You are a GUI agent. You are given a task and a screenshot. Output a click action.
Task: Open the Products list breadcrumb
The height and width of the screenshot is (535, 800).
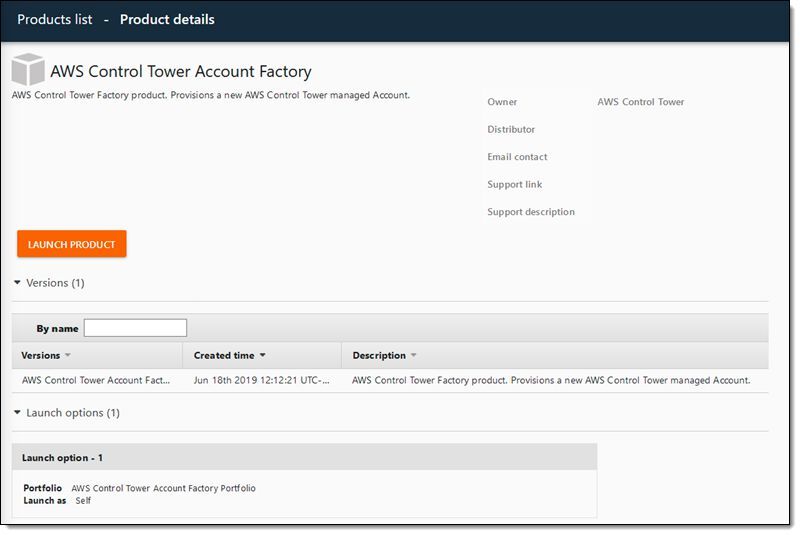[55, 19]
